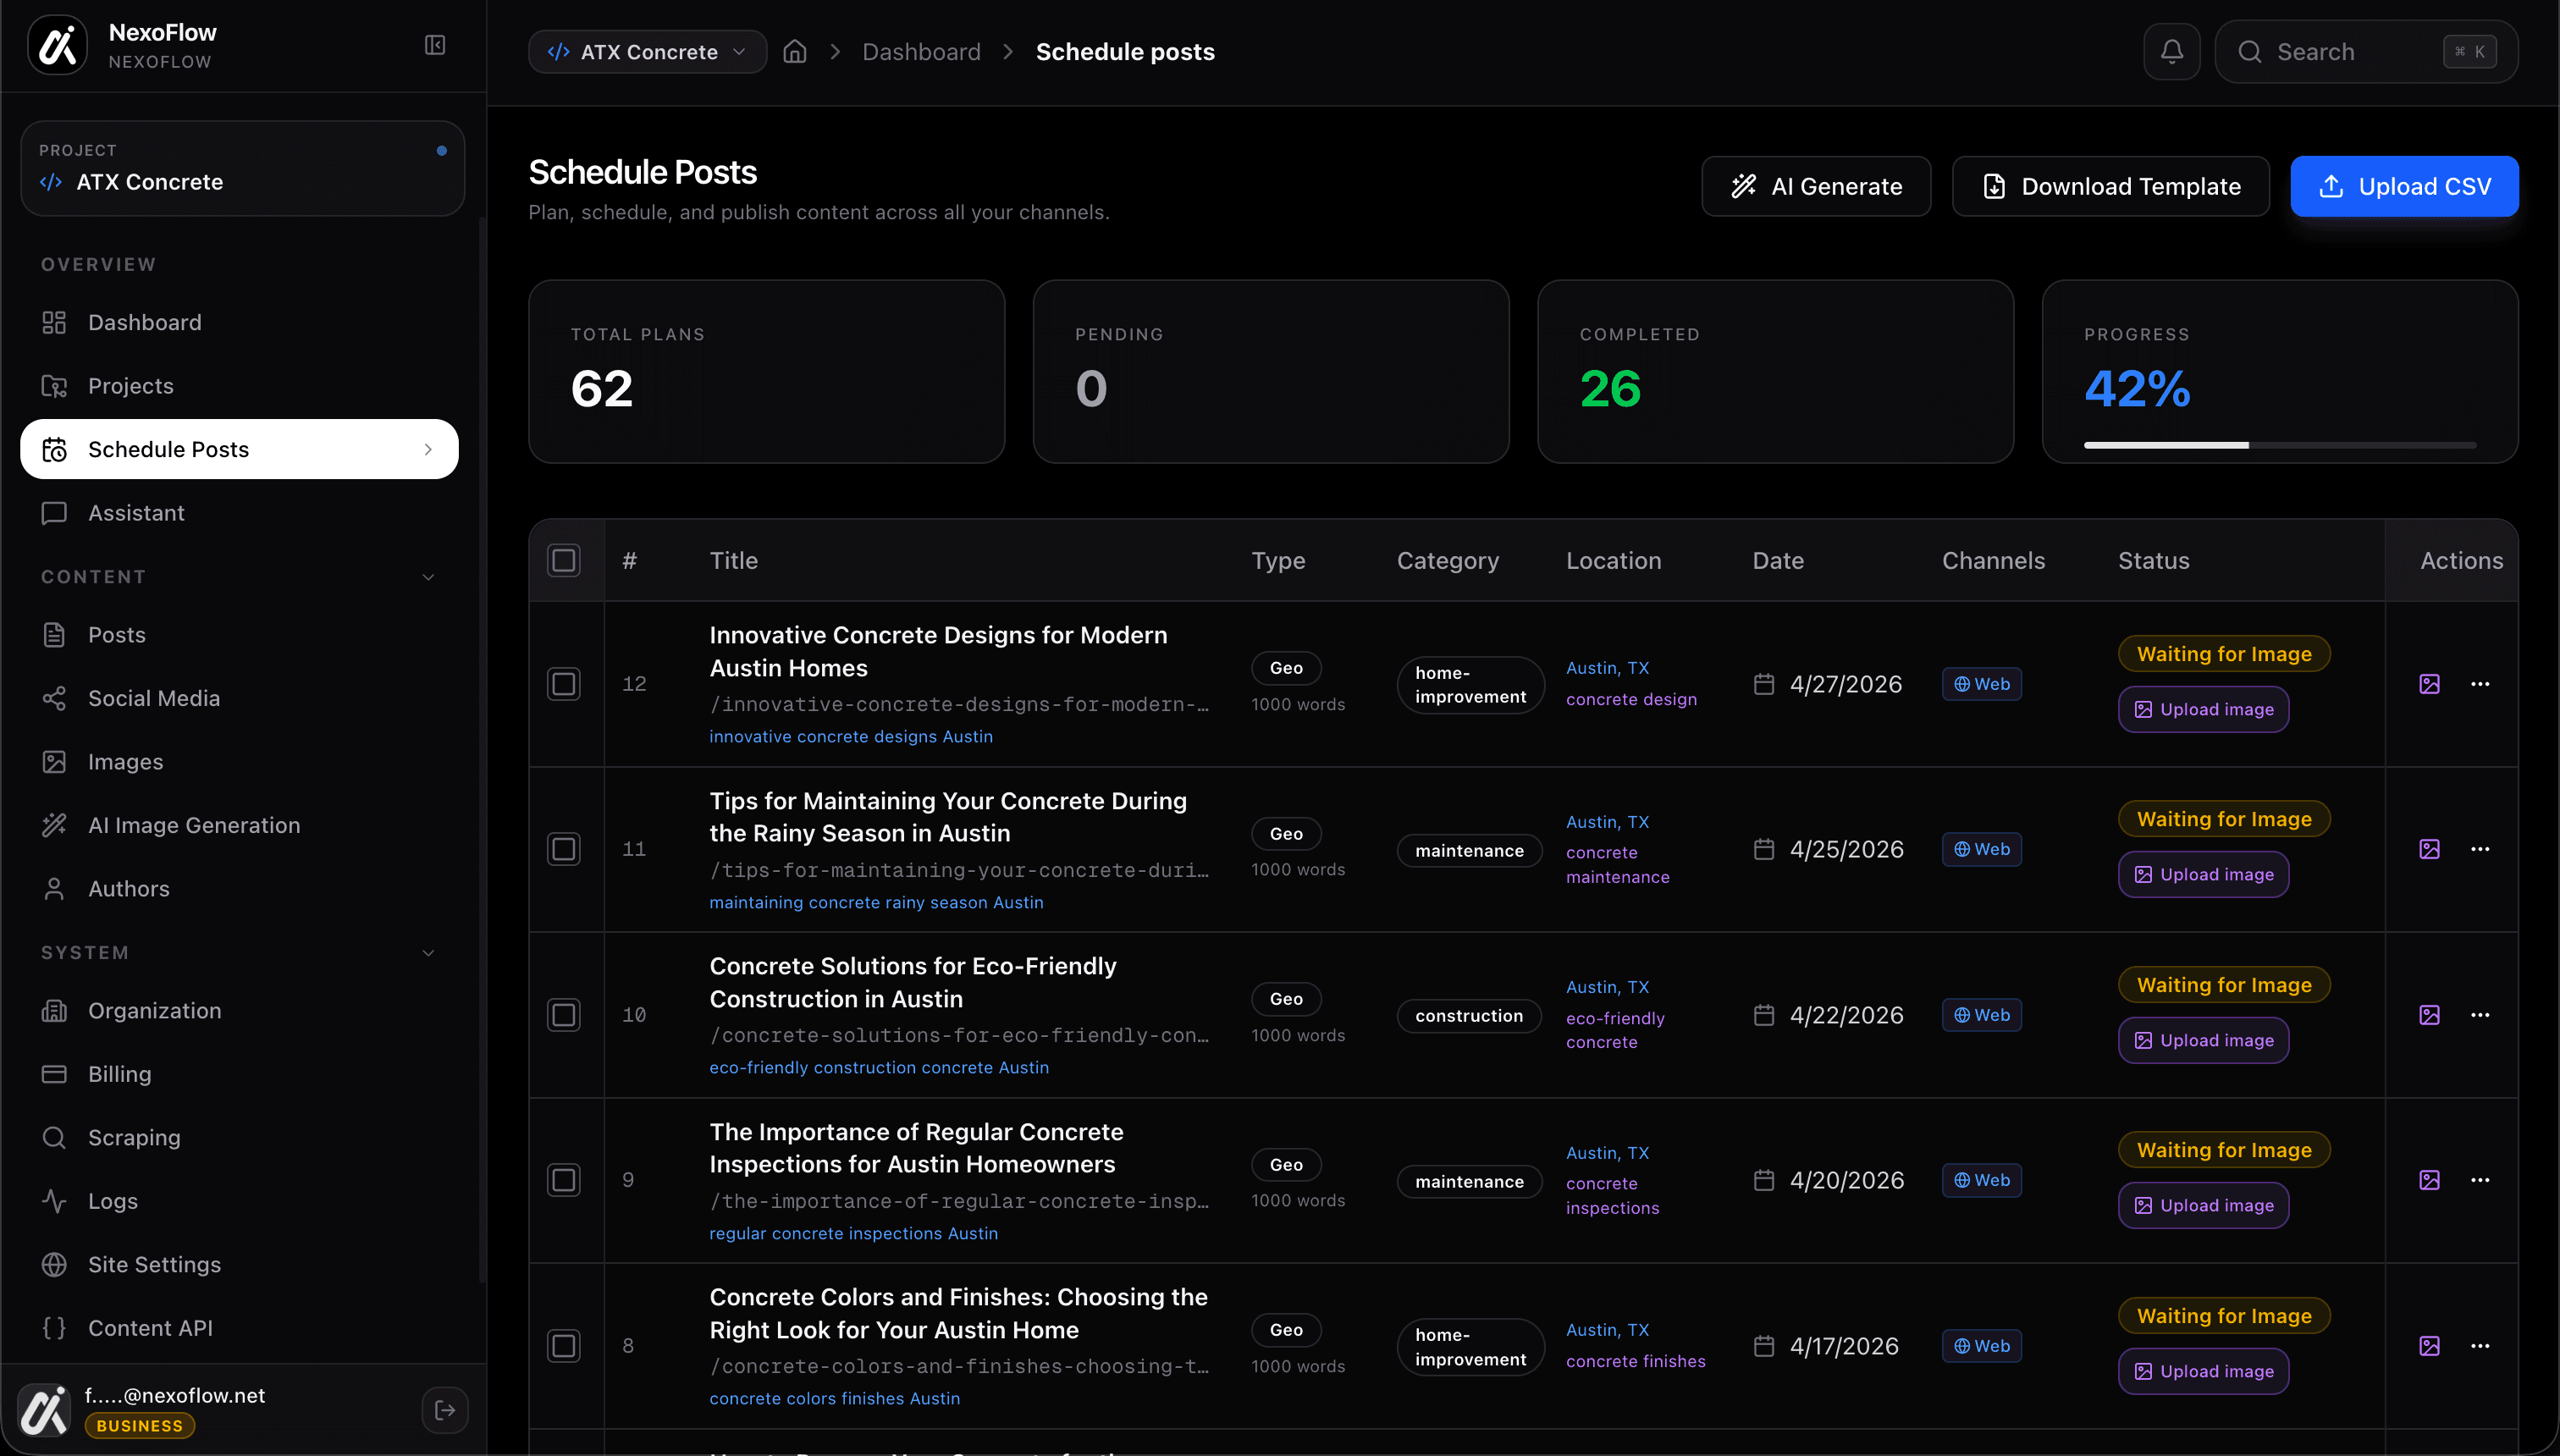2560x1456 pixels.
Task: Open the Dashboard breadcrumb item
Action: point(921,51)
